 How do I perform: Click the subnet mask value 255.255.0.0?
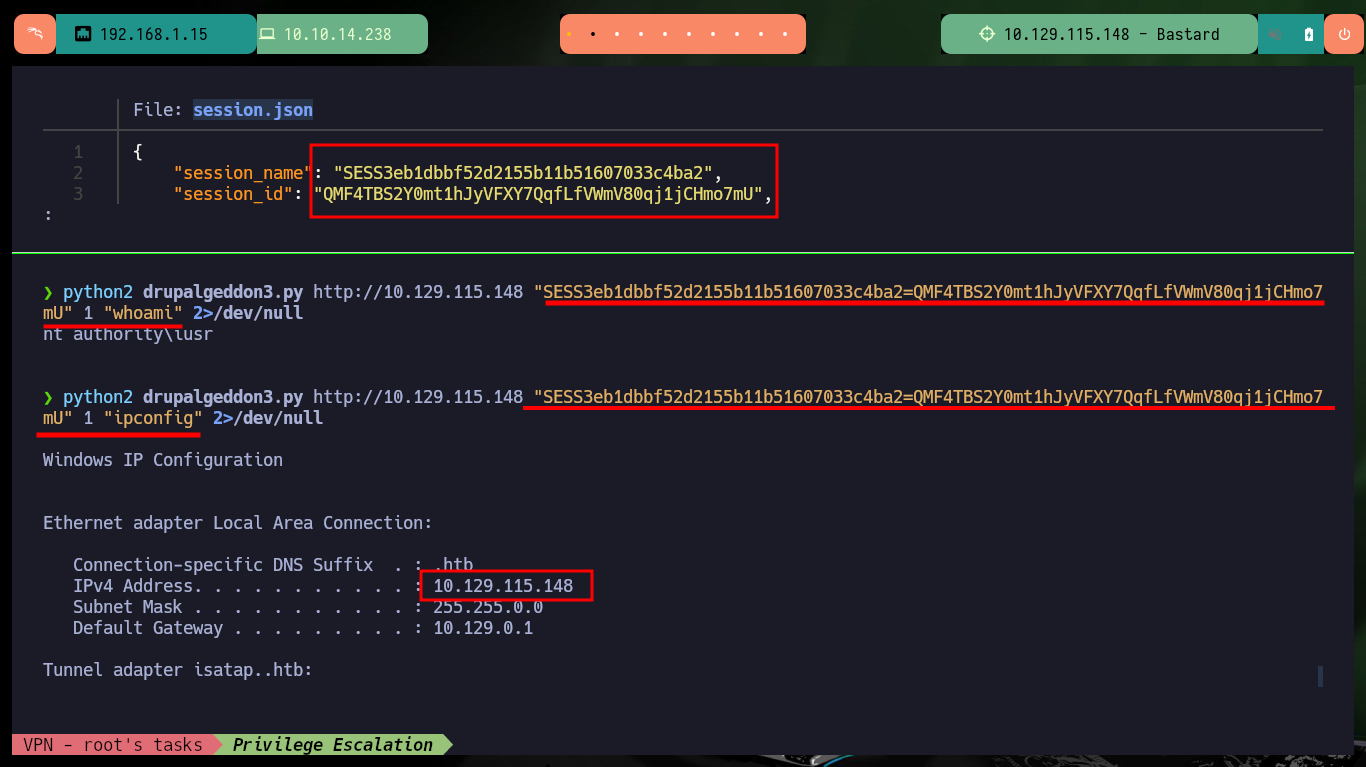coord(488,607)
